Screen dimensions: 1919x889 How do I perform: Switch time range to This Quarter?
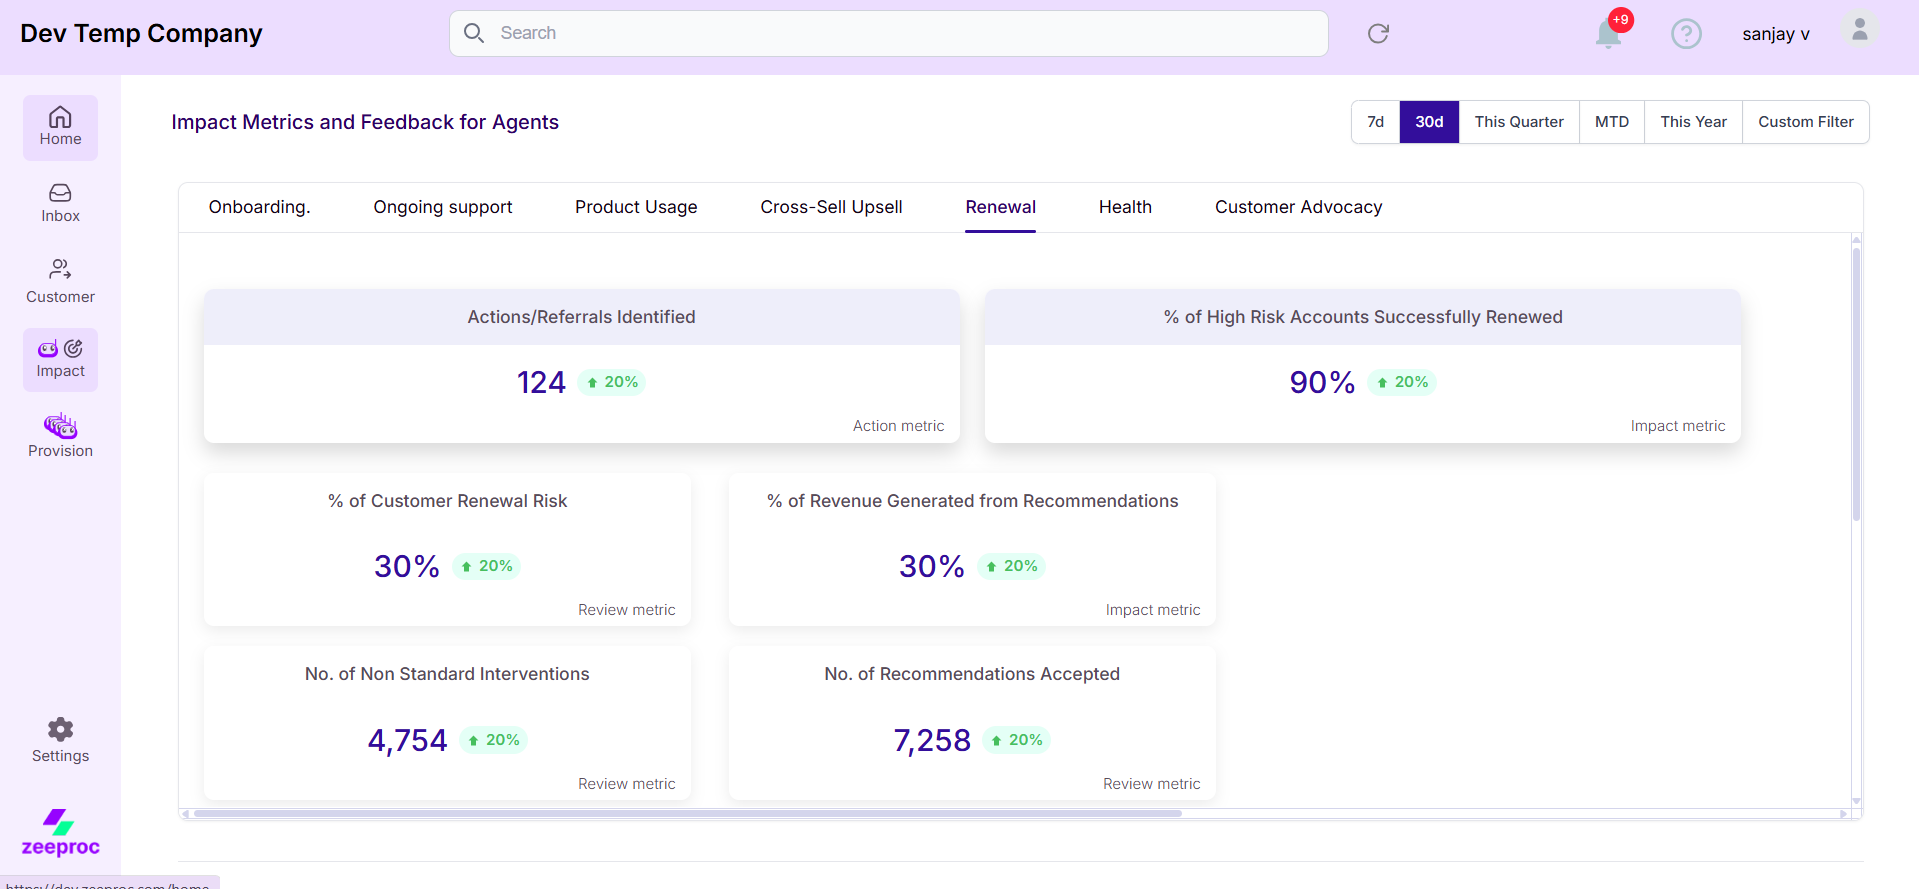pyautogui.click(x=1518, y=122)
